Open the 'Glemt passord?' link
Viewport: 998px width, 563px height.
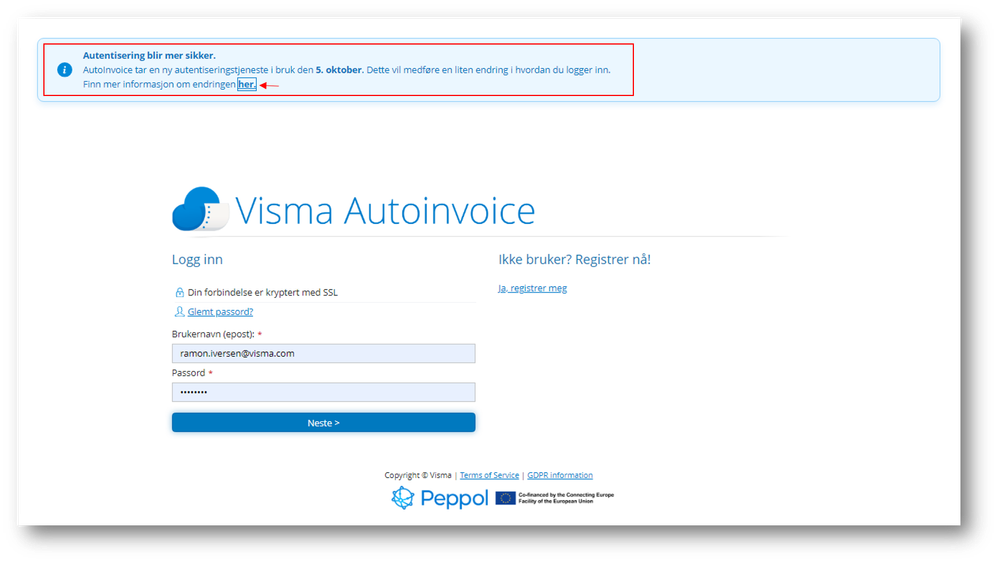220,312
